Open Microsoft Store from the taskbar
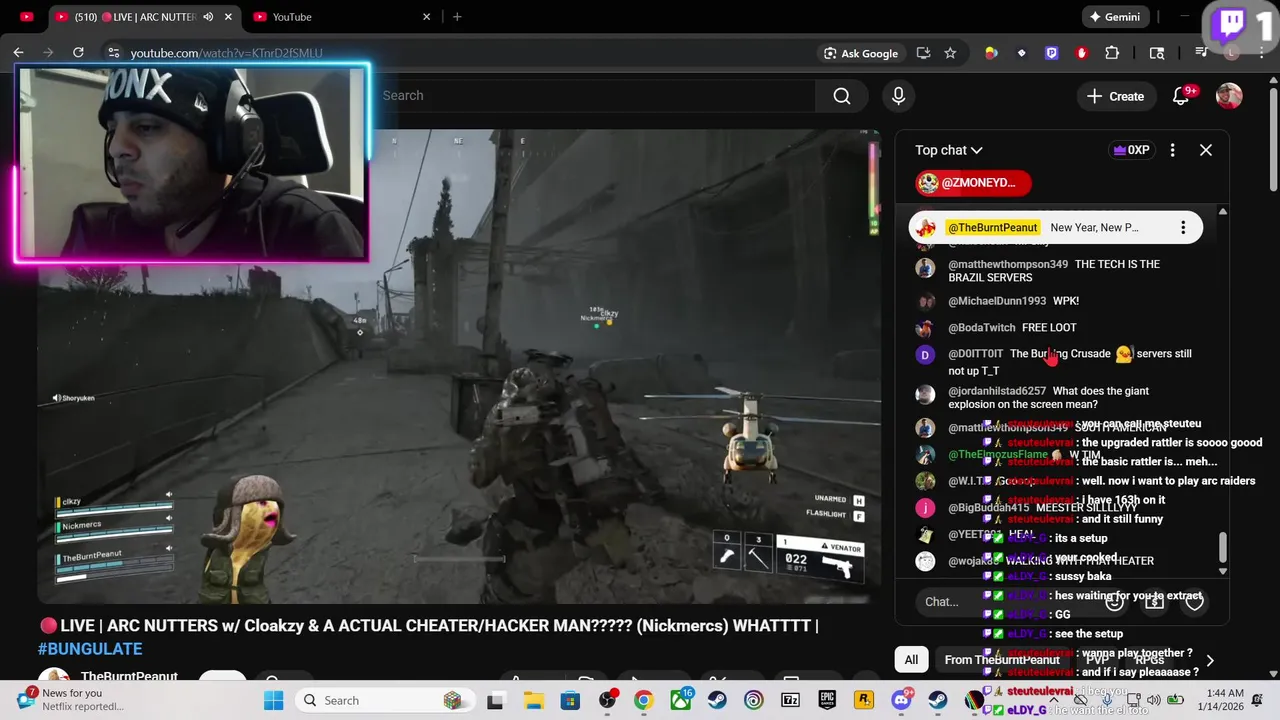The height and width of the screenshot is (720, 1280). click(570, 700)
